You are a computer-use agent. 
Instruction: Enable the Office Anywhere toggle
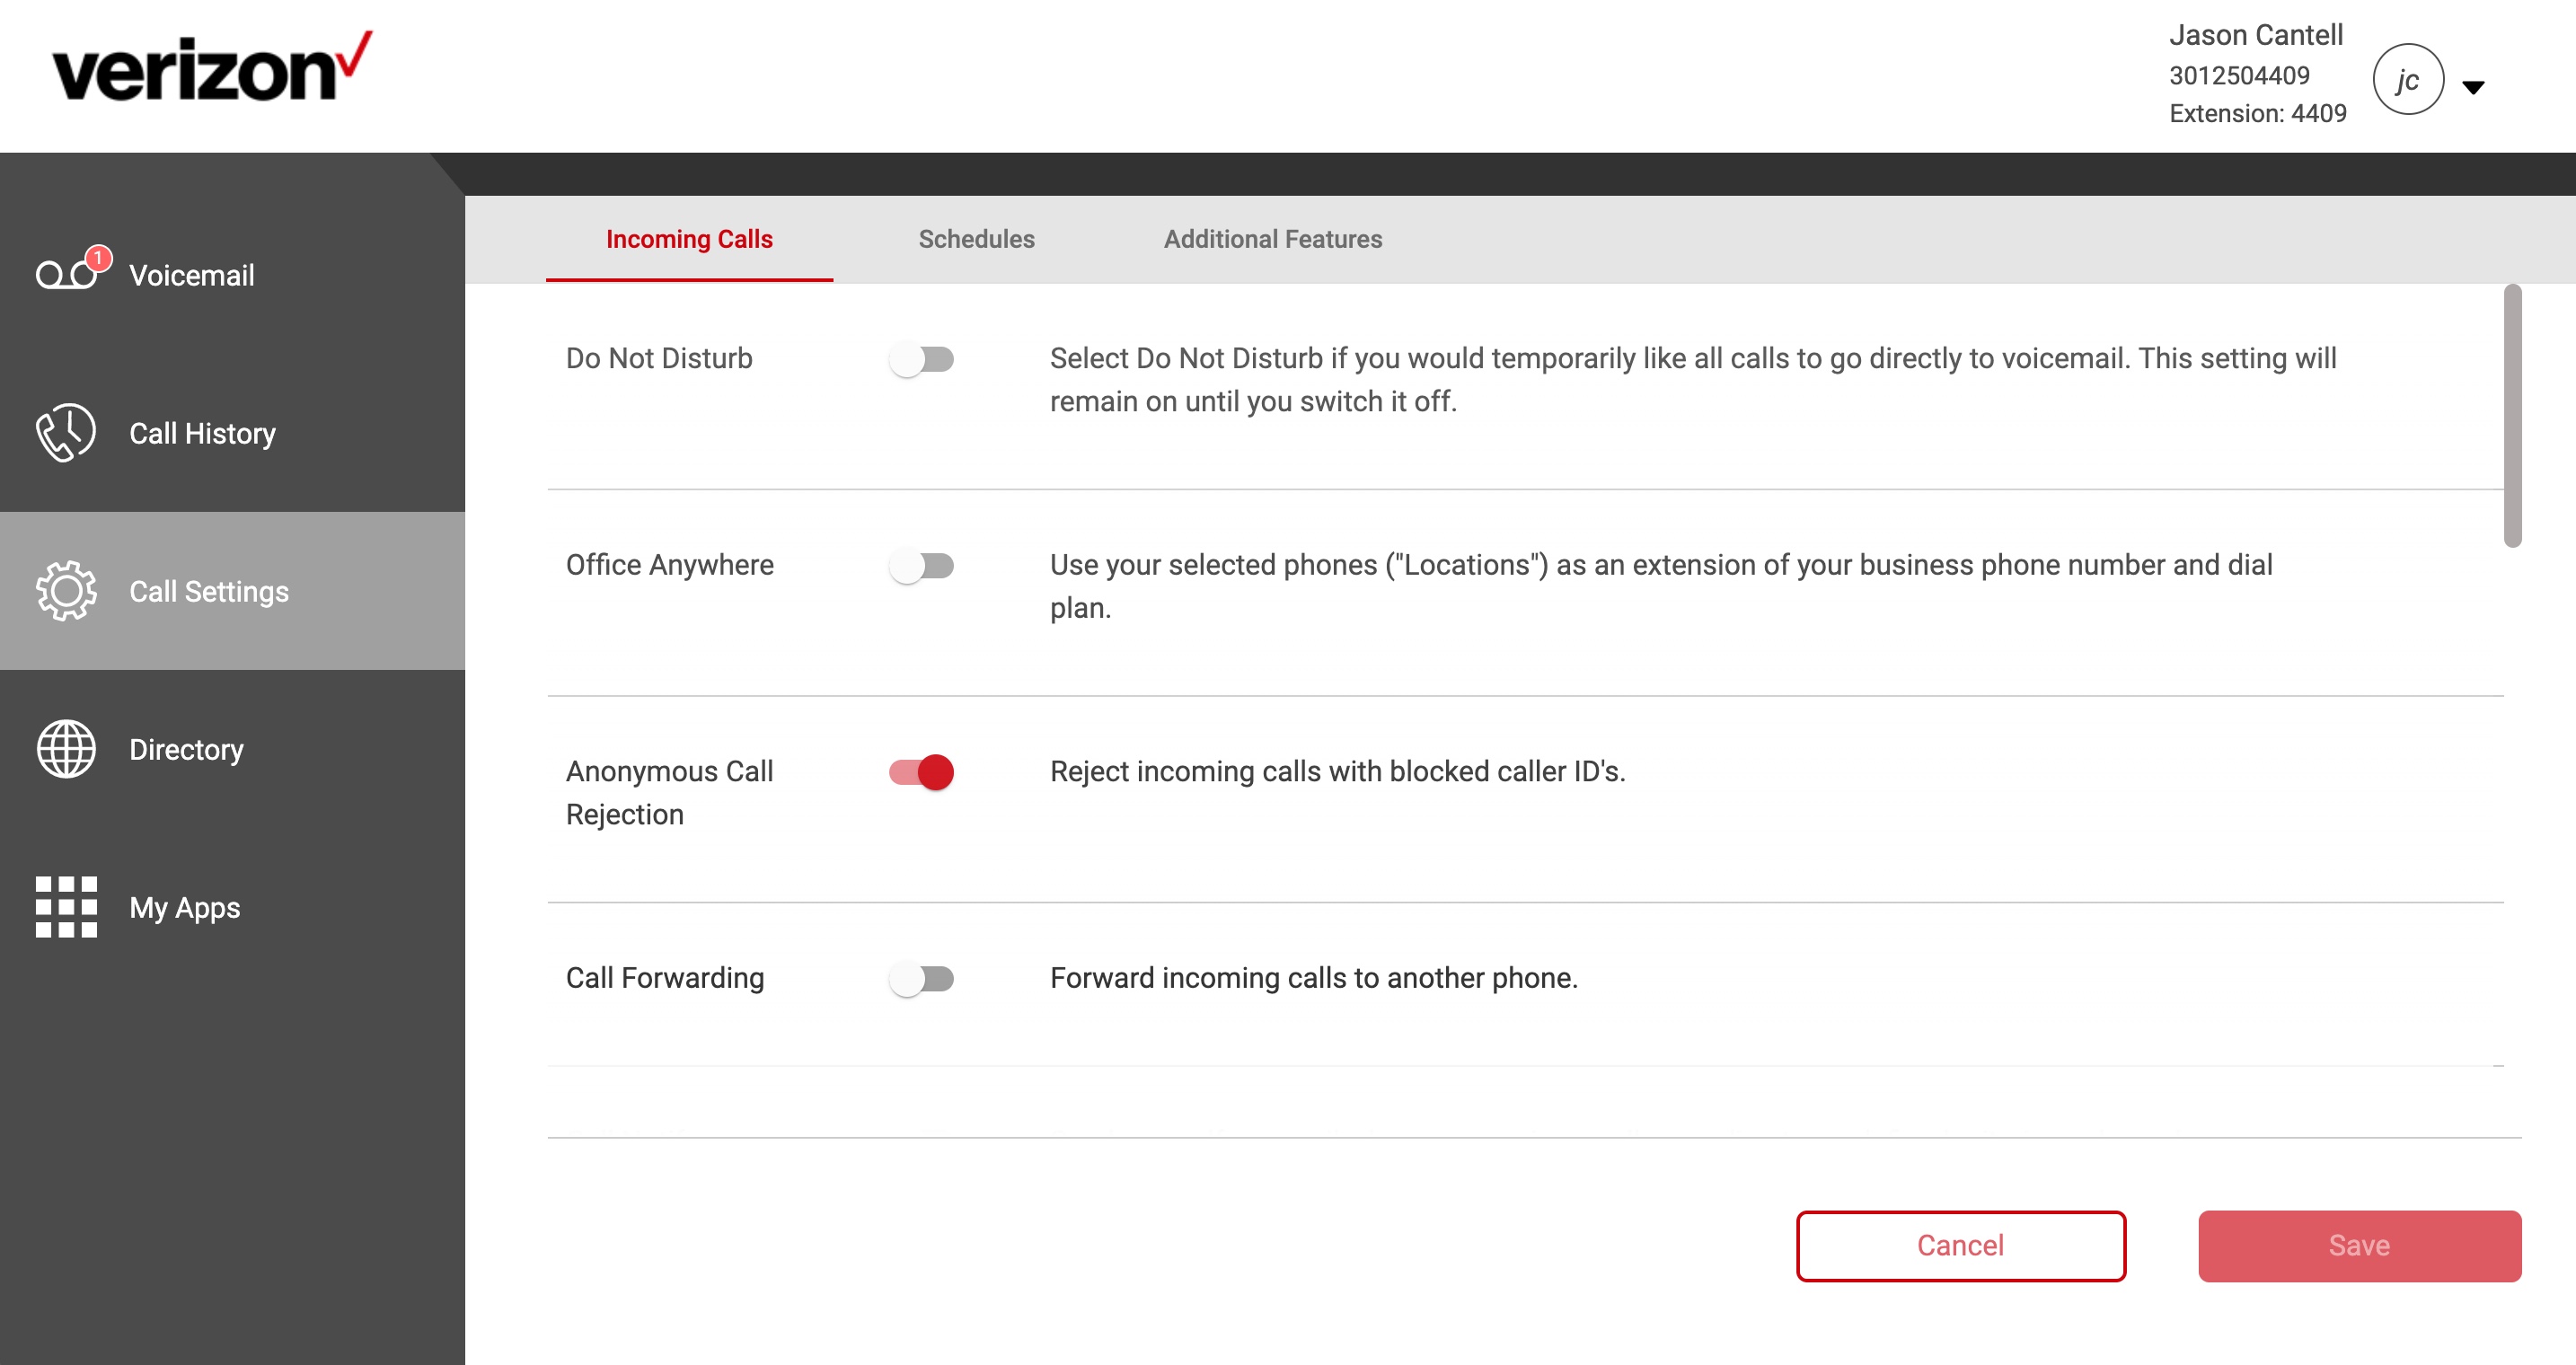pyautogui.click(x=920, y=564)
